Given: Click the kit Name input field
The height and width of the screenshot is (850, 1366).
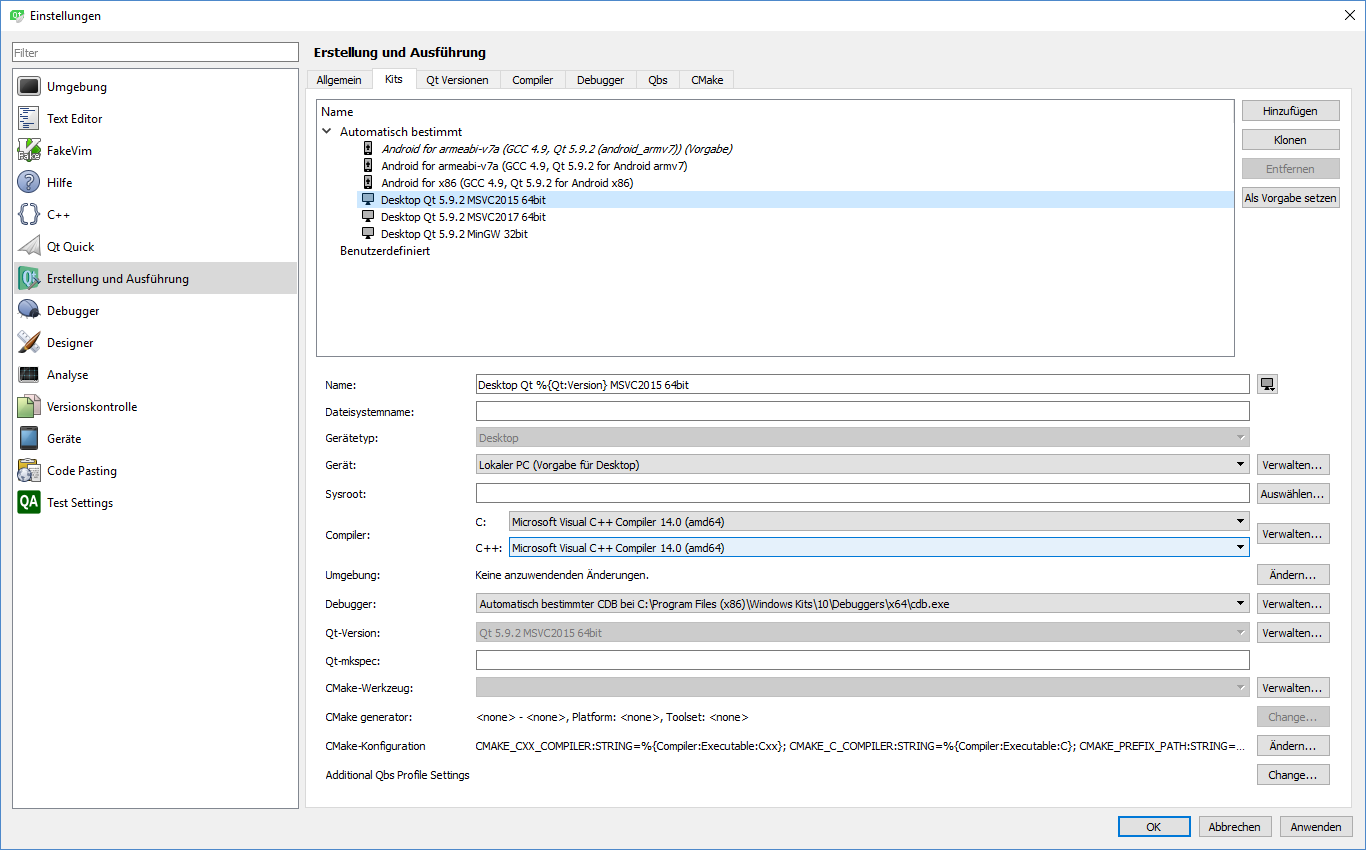Looking at the screenshot, I should pyautogui.click(x=863, y=385).
